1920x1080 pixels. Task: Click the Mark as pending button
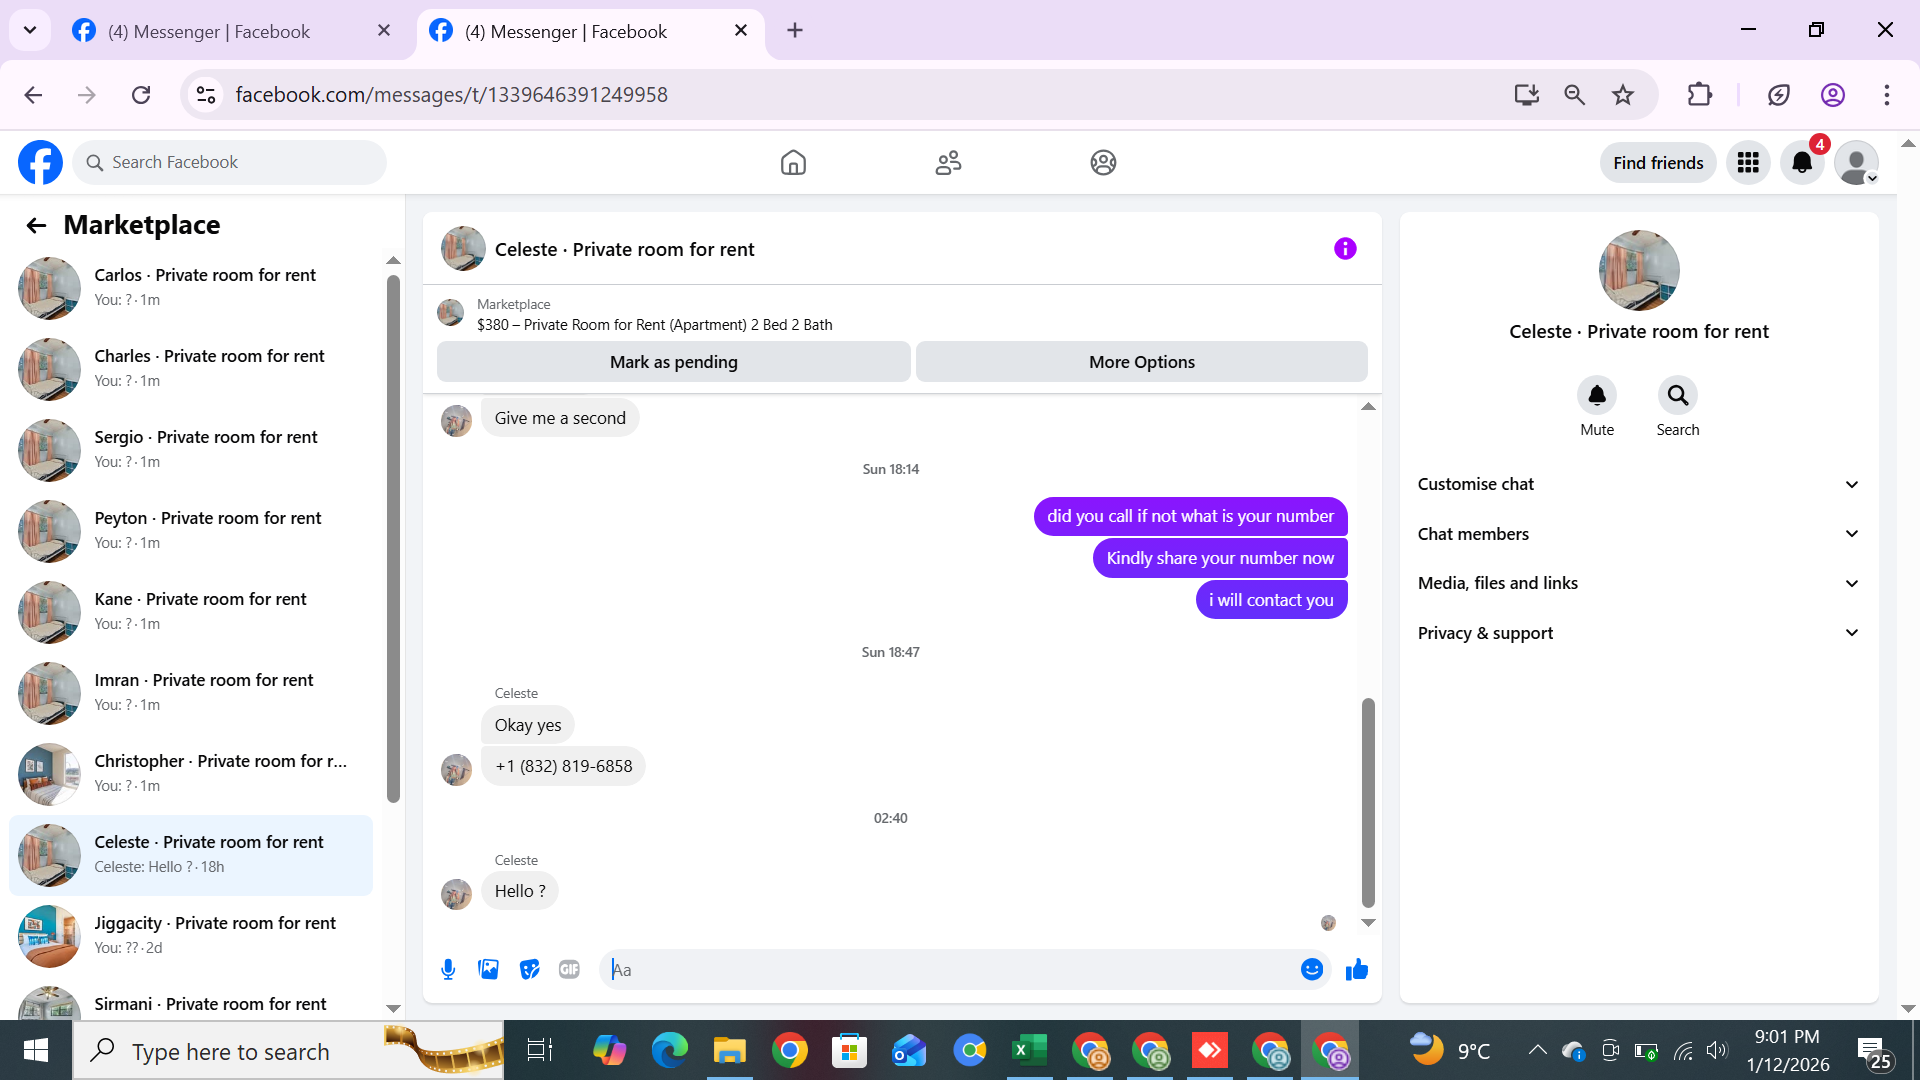pos(673,362)
